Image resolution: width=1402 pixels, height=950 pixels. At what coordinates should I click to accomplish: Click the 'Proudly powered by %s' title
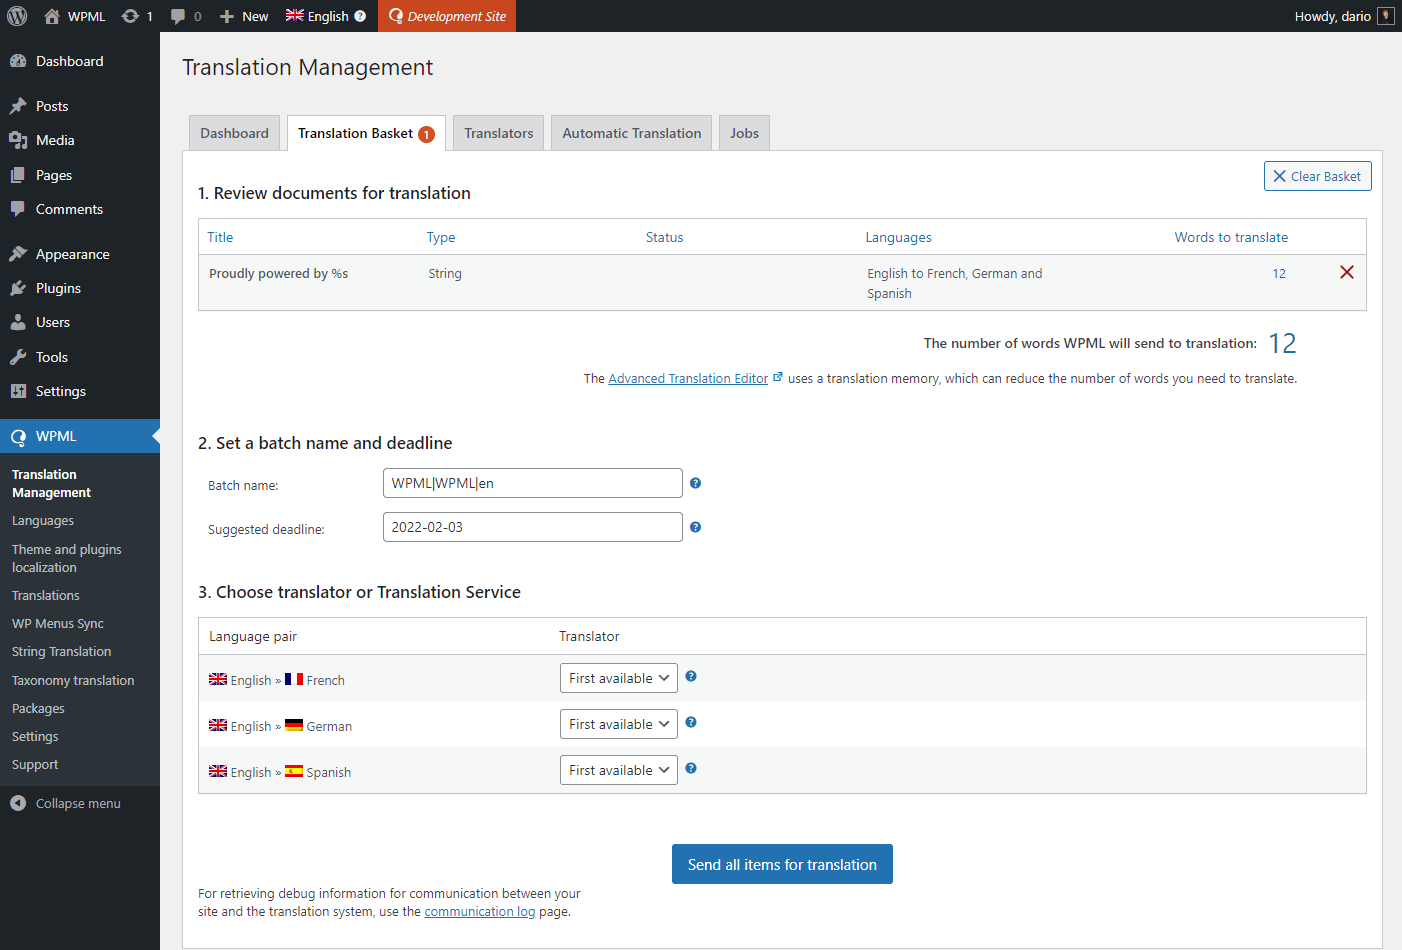coord(278,273)
